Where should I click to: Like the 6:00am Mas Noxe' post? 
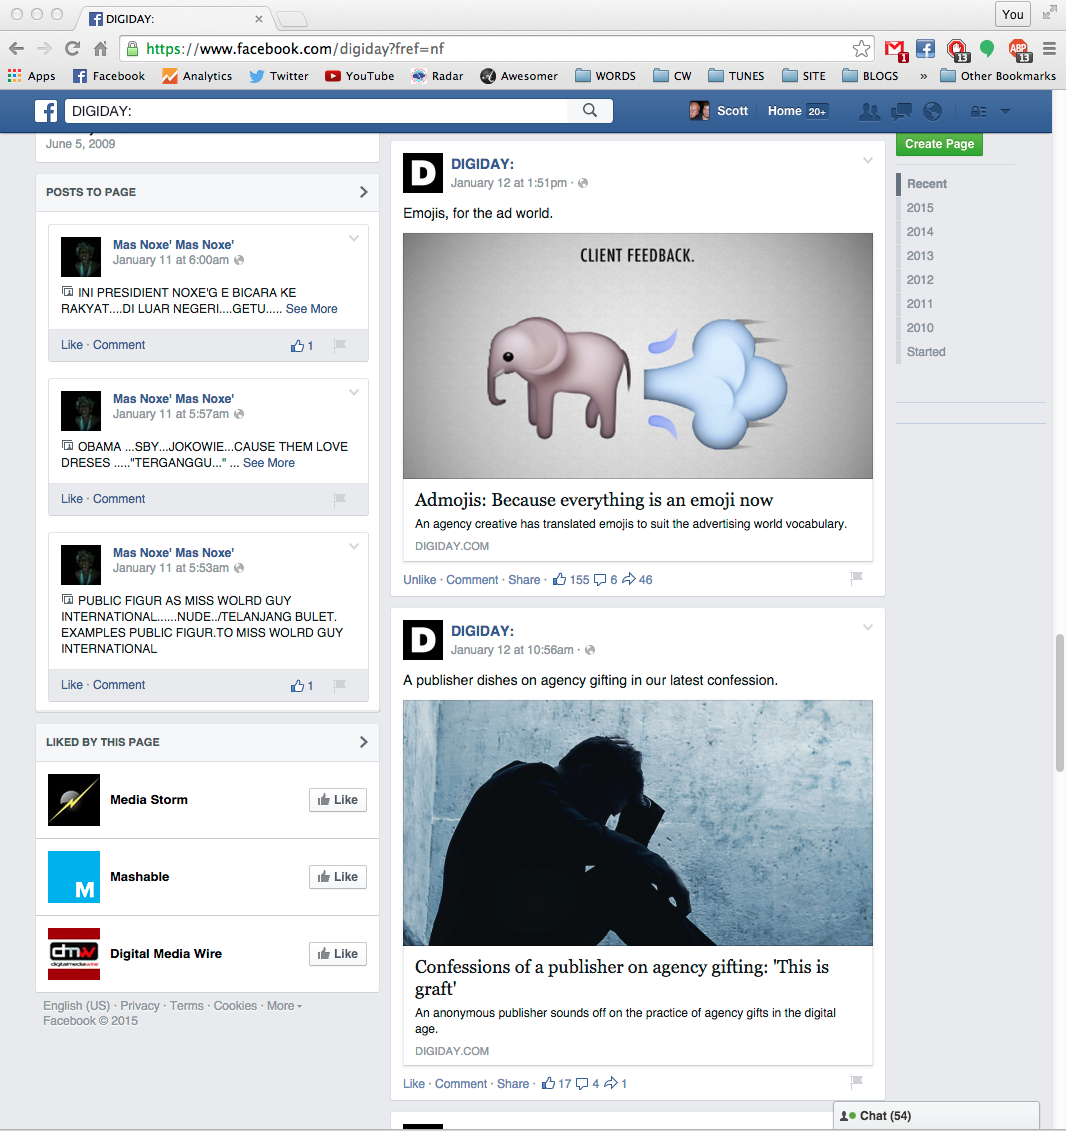(x=71, y=345)
